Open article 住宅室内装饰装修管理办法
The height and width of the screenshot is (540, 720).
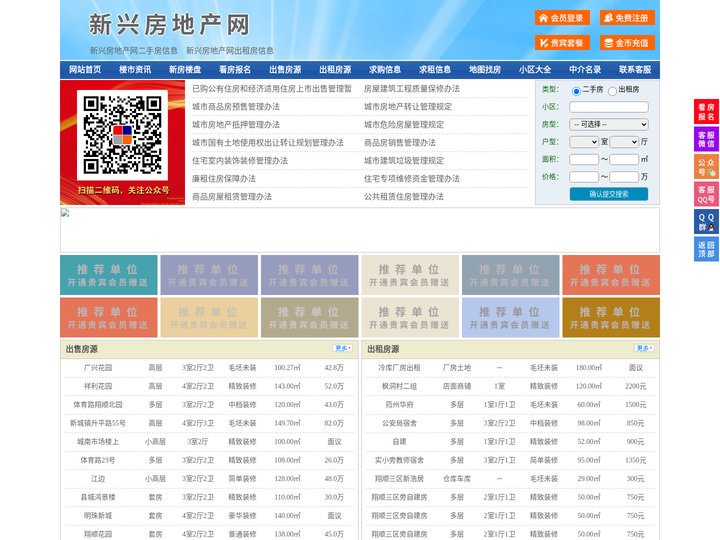(240, 161)
